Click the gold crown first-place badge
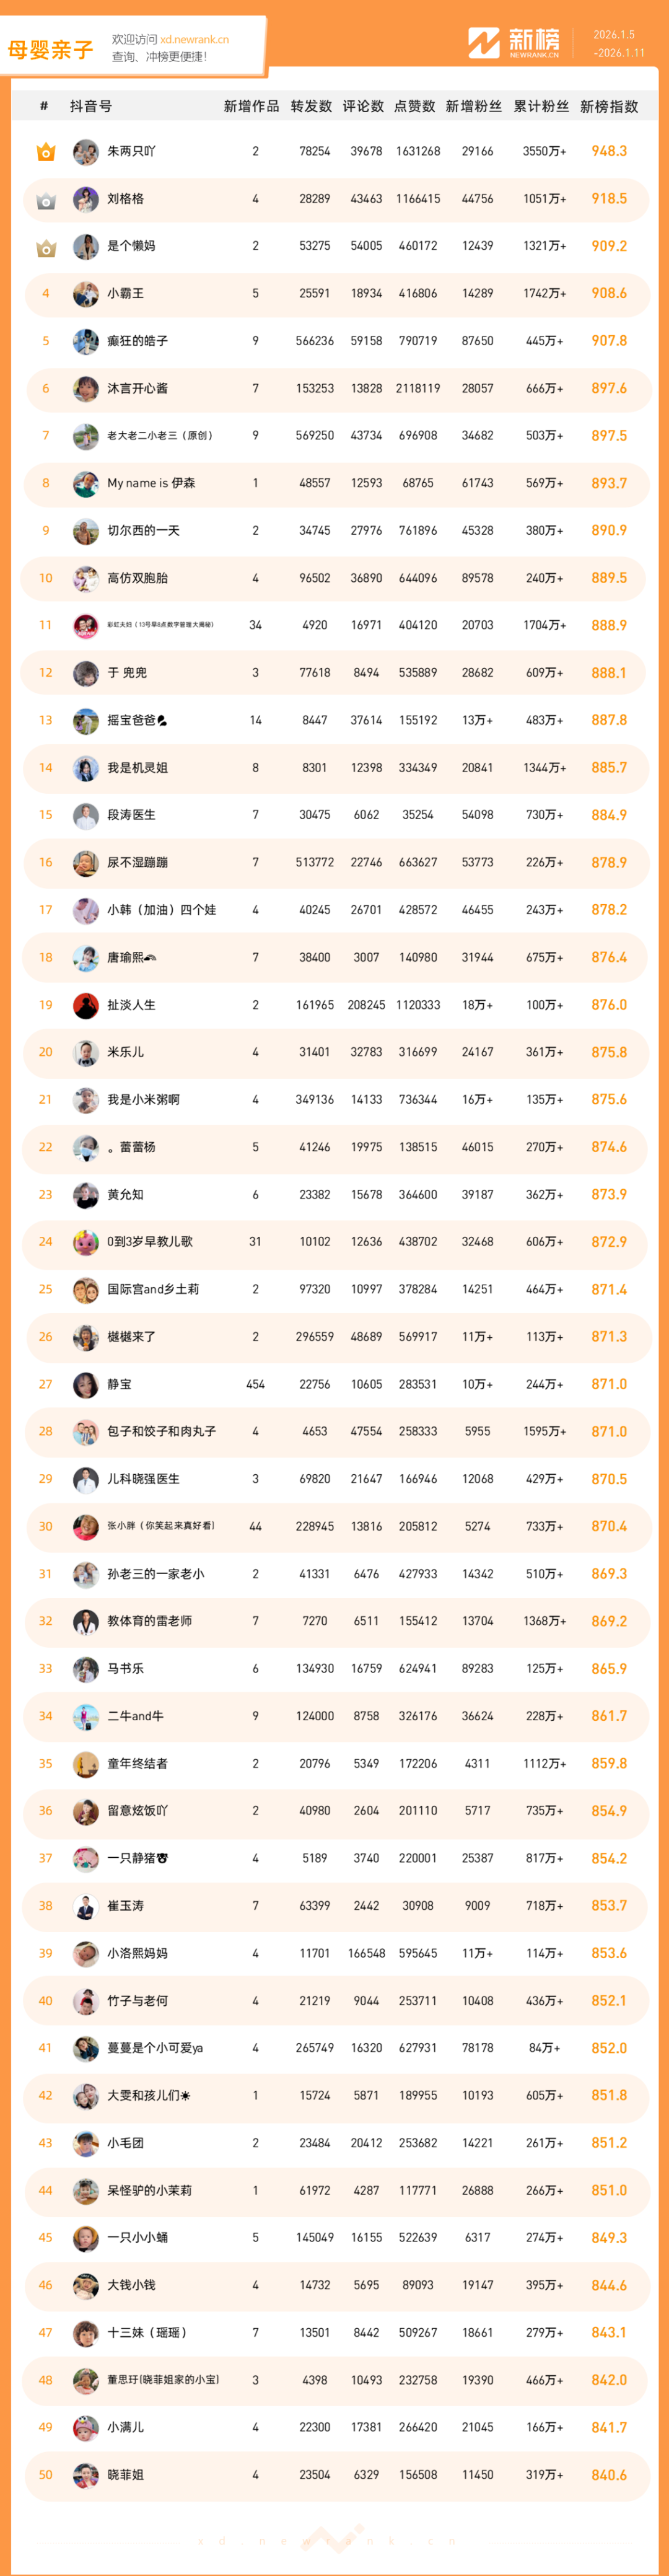The height and width of the screenshot is (2576, 669). pyautogui.click(x=46, y=152)
